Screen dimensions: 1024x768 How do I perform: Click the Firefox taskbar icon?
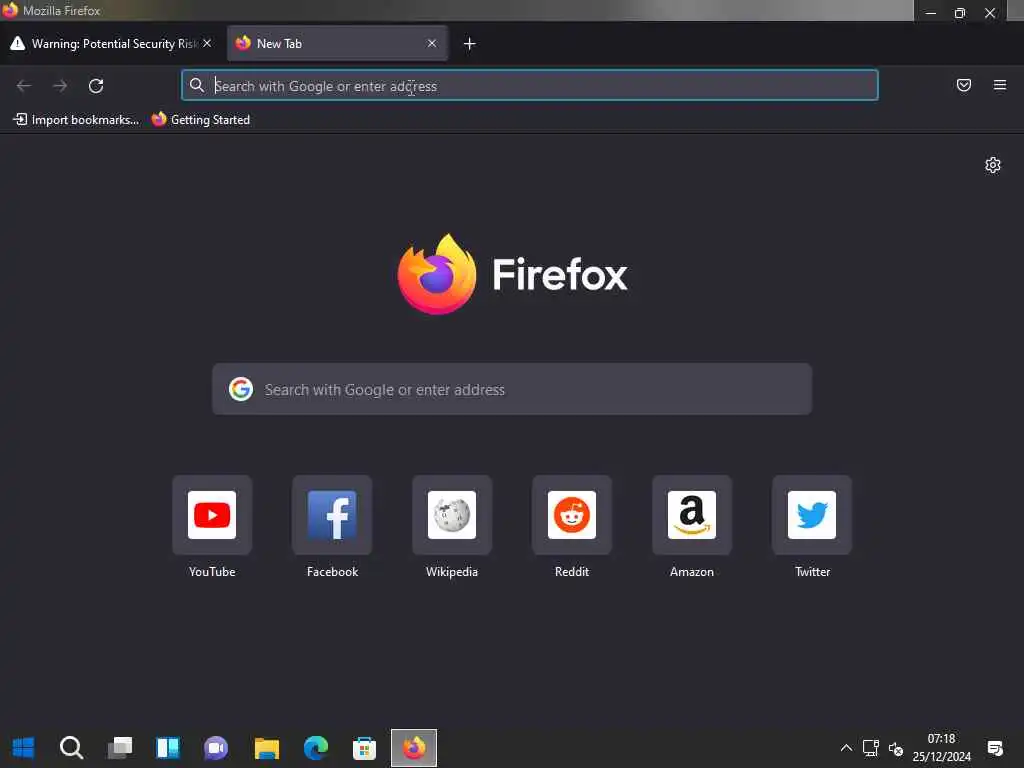coord(414,748)
